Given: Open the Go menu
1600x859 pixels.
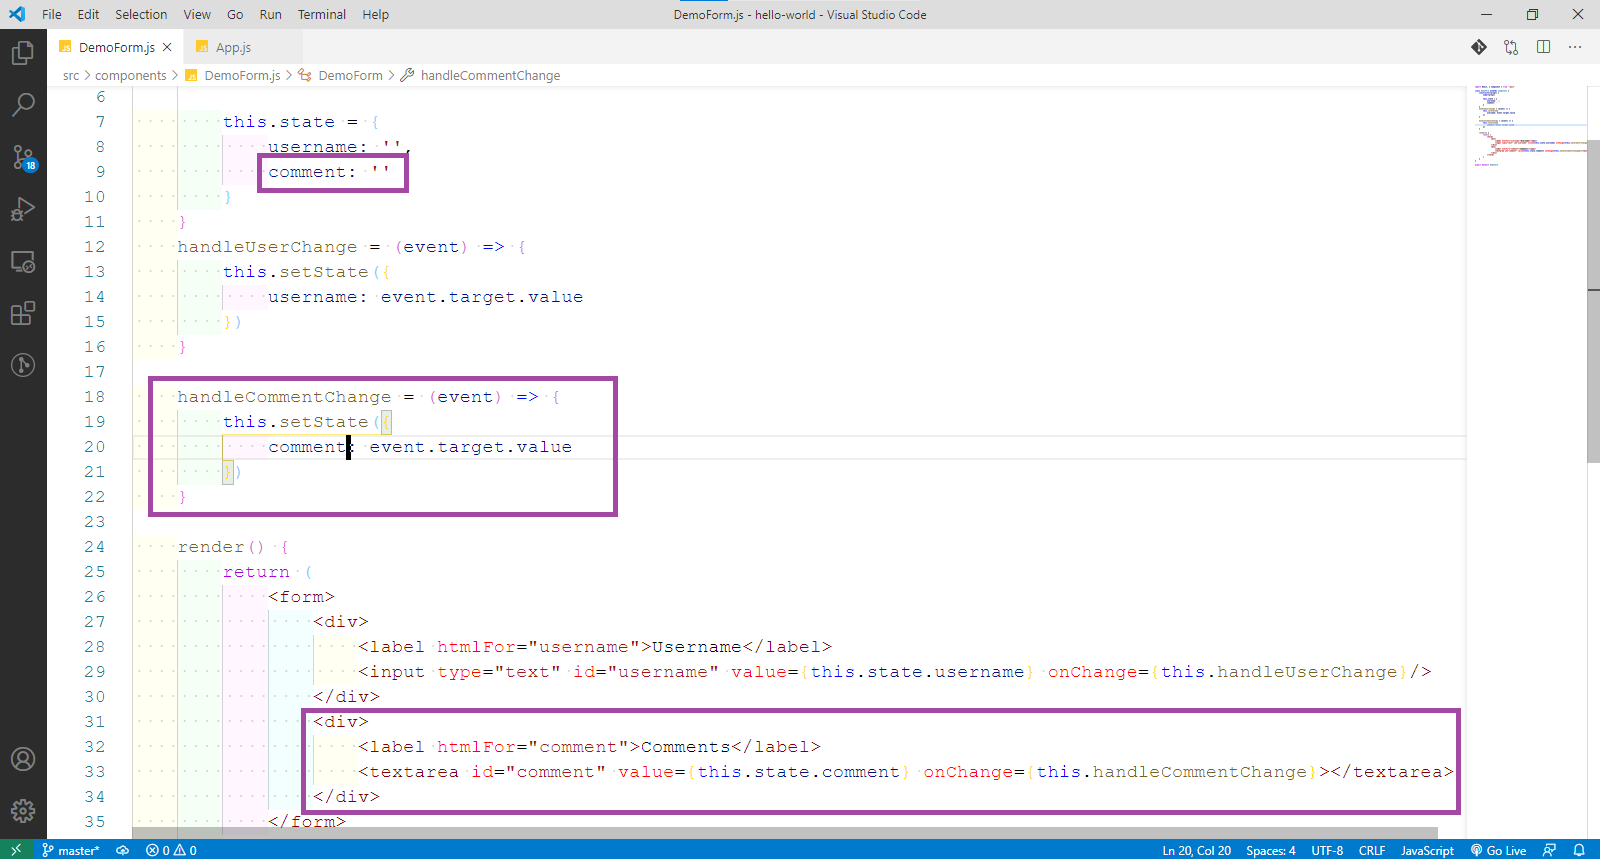Looking at the screenshot, I should click(x=235, y=14).
